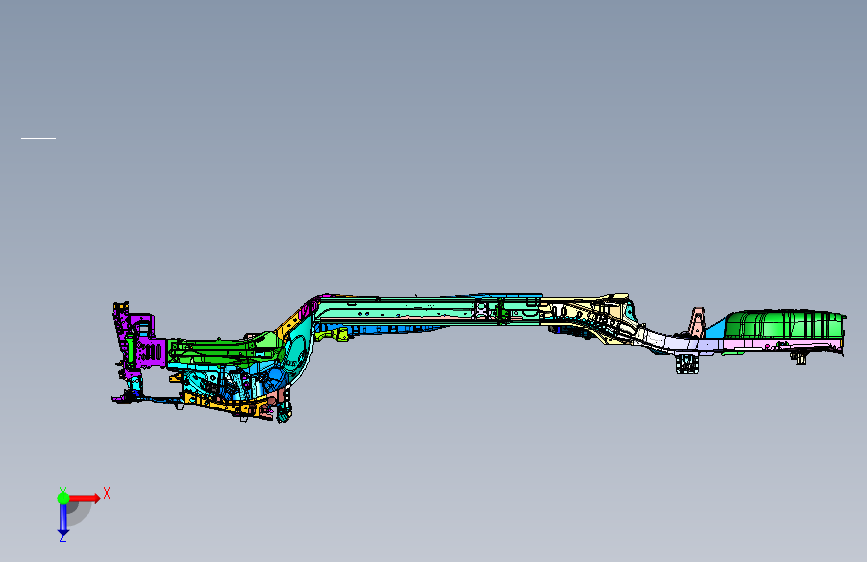Image resolution: width=867 pixels, height=562 pixels.
Task: Select the green rear panel of the model
Action: click(x=782, y=324)
